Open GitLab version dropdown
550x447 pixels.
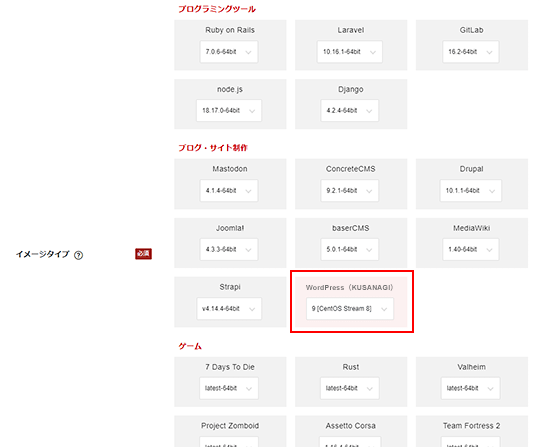pos(470,52)
